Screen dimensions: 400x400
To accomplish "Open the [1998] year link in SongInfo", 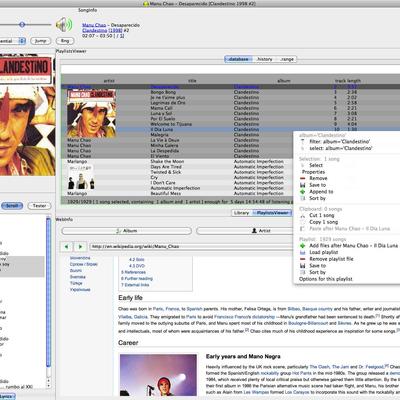I will pos(116,30).
